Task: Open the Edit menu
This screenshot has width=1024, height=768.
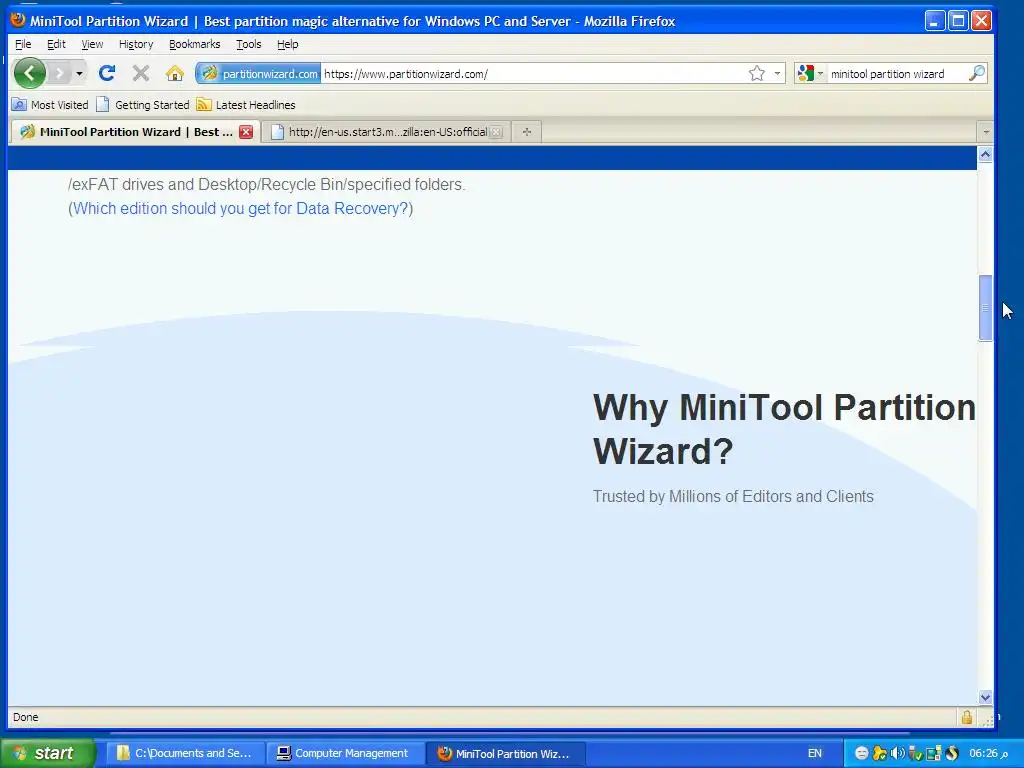Action: click(x=56, y=44)
